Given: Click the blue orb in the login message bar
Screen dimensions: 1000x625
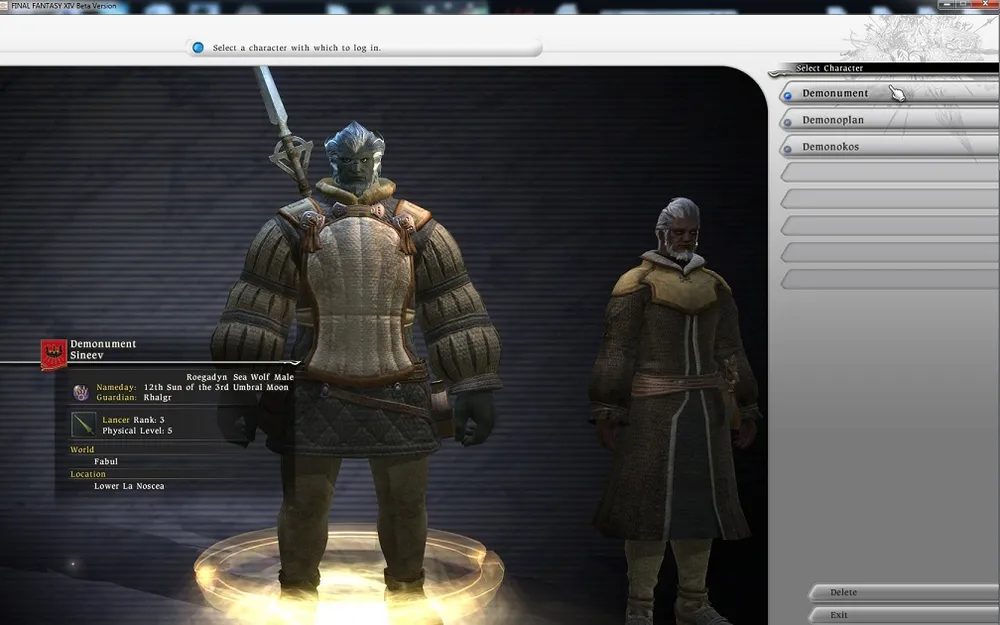Looking at the screenshot, I should point(198,47).
